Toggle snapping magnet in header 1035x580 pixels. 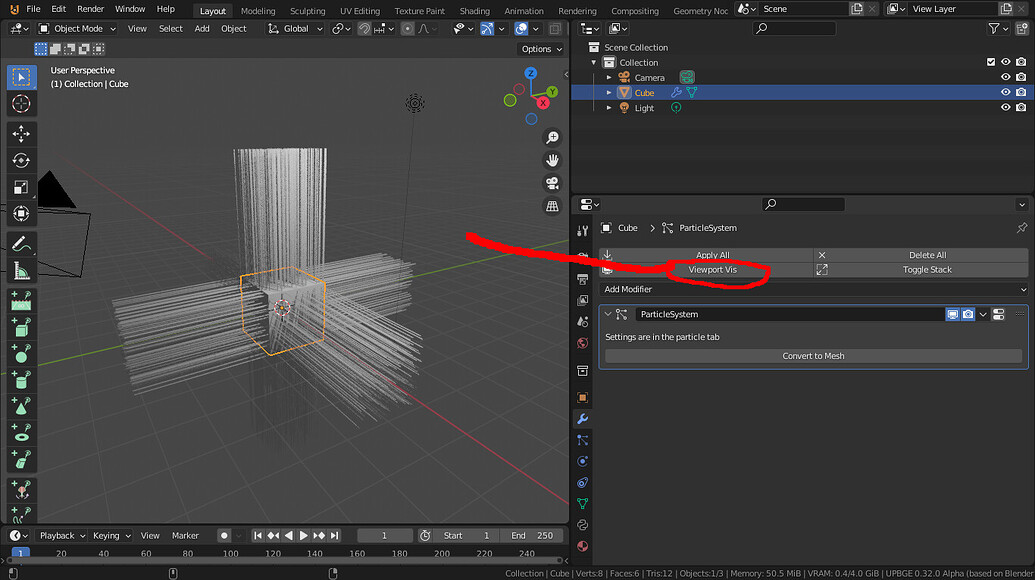click(x=364, y=28)
